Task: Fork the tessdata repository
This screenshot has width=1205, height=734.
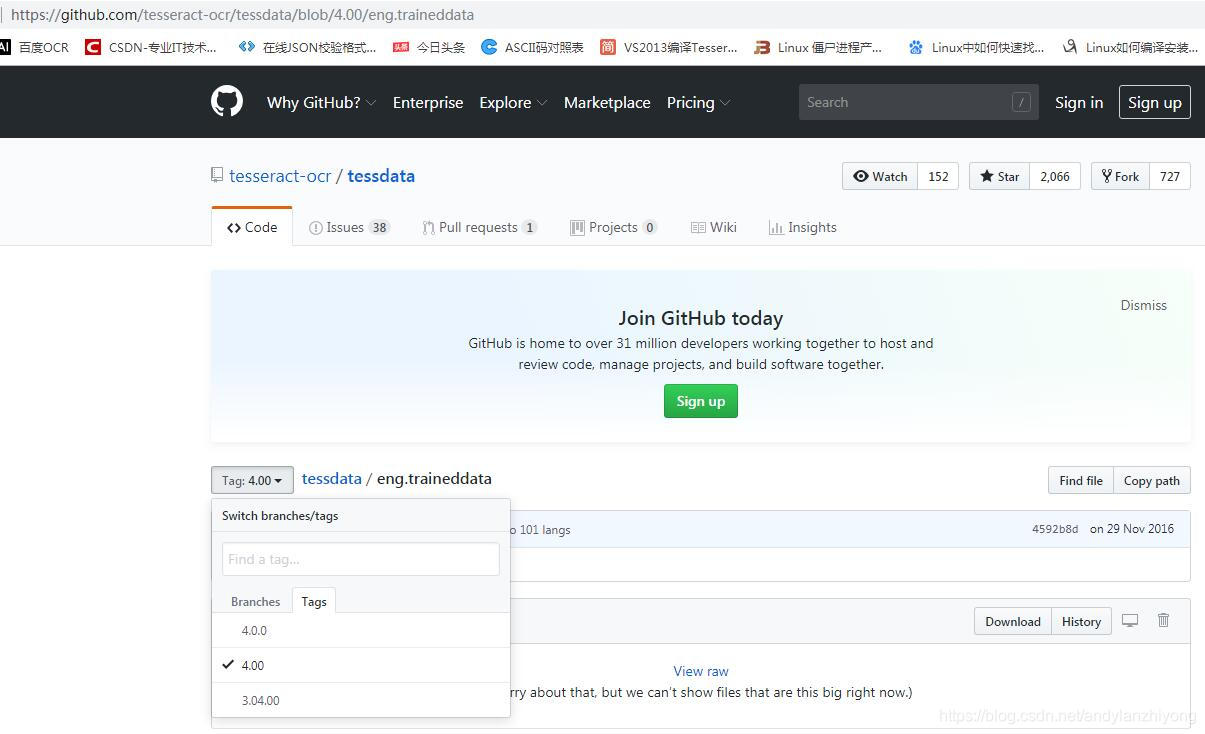Action: click(1120, 176)
